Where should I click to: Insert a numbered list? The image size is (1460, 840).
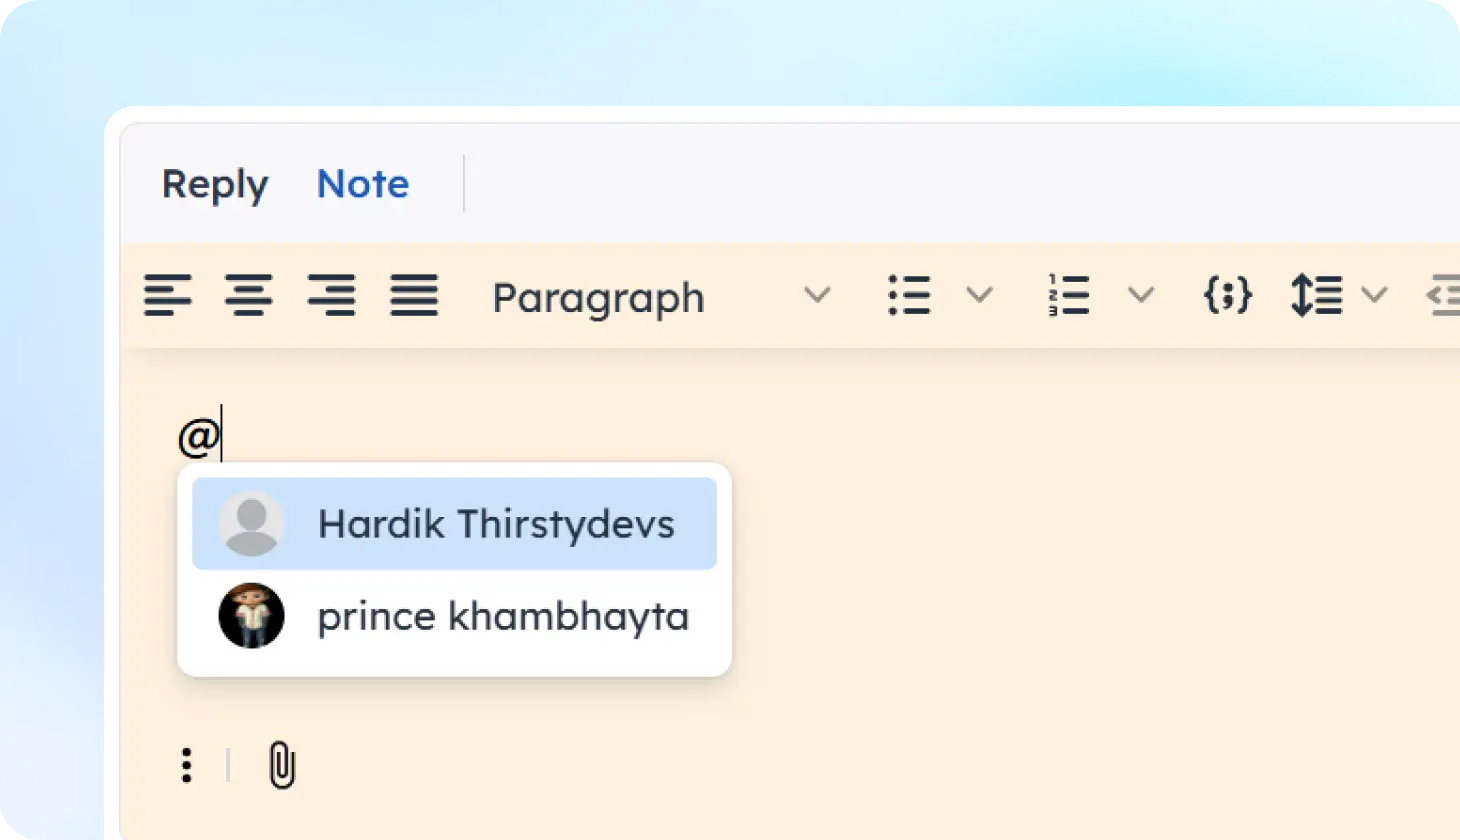(1068, 295)
